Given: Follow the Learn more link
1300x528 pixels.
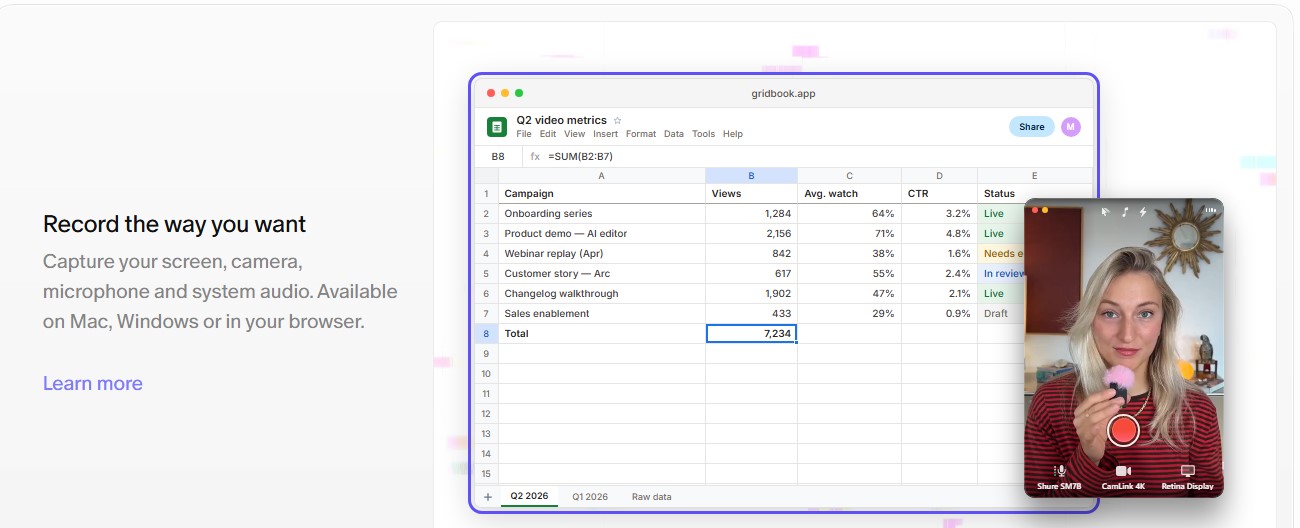Looking at the screenshot, I should pyautogui.click(x=93, y=383).
